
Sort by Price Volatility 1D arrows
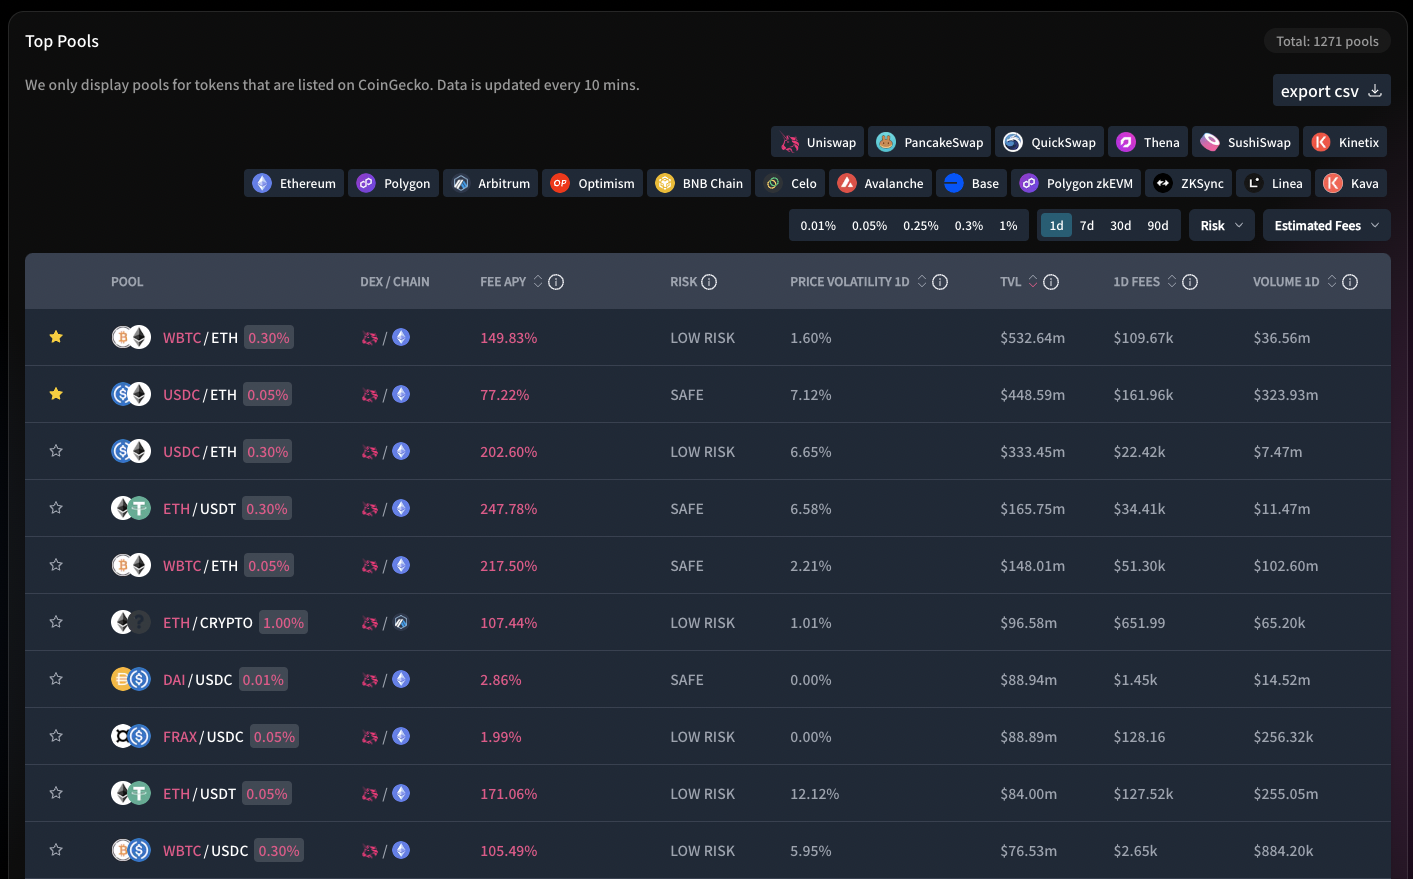(922, 282)
